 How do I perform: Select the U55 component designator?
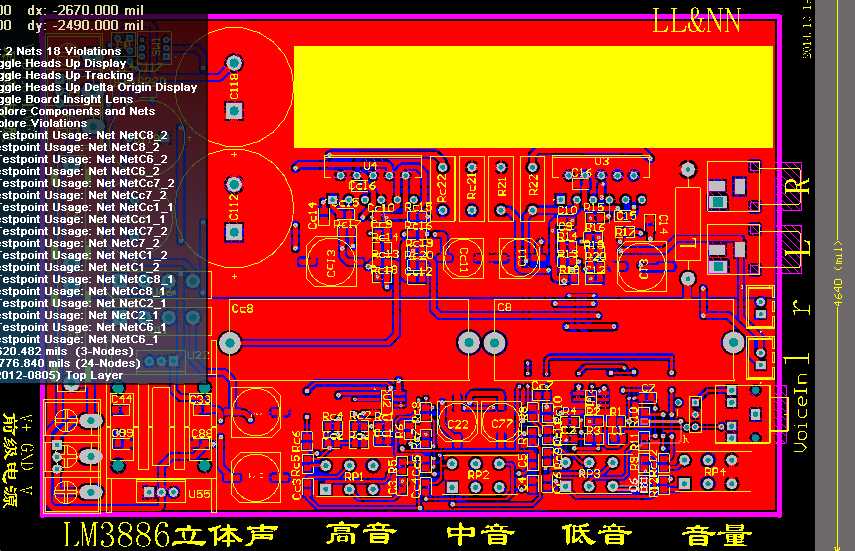point(199,494)
